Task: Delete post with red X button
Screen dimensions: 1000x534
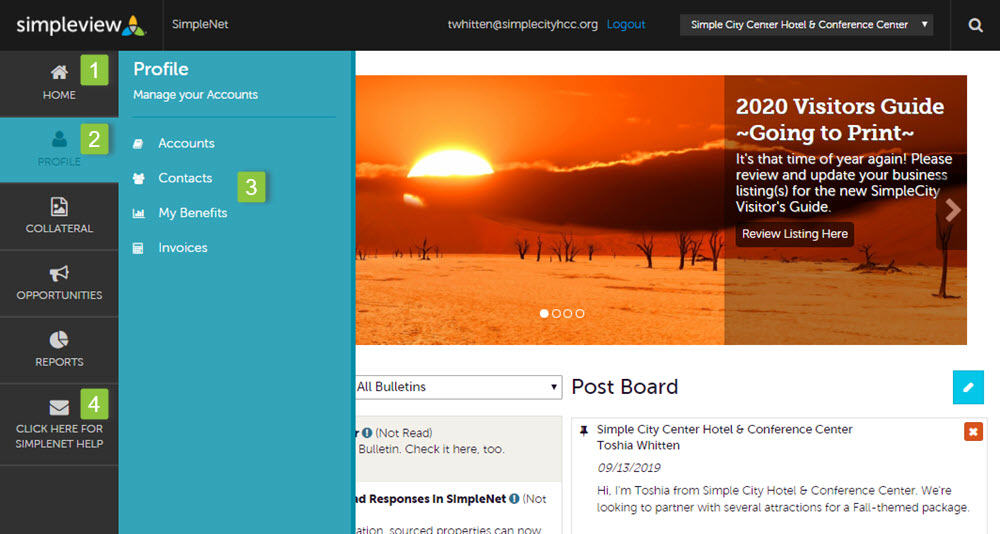Action: [973, 432]
